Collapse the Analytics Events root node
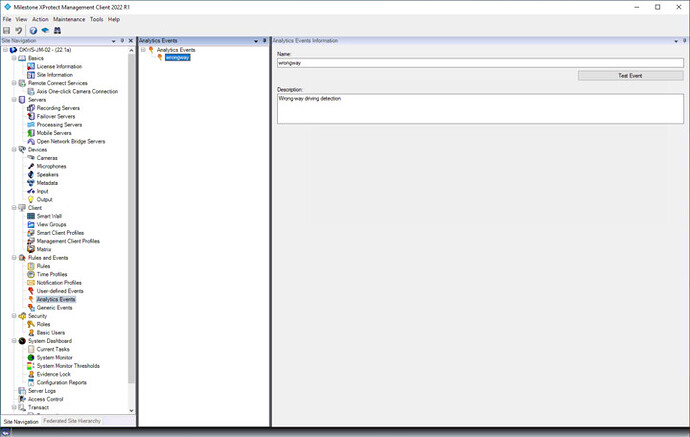The image size is (690, 437). [x=142, y=50]
